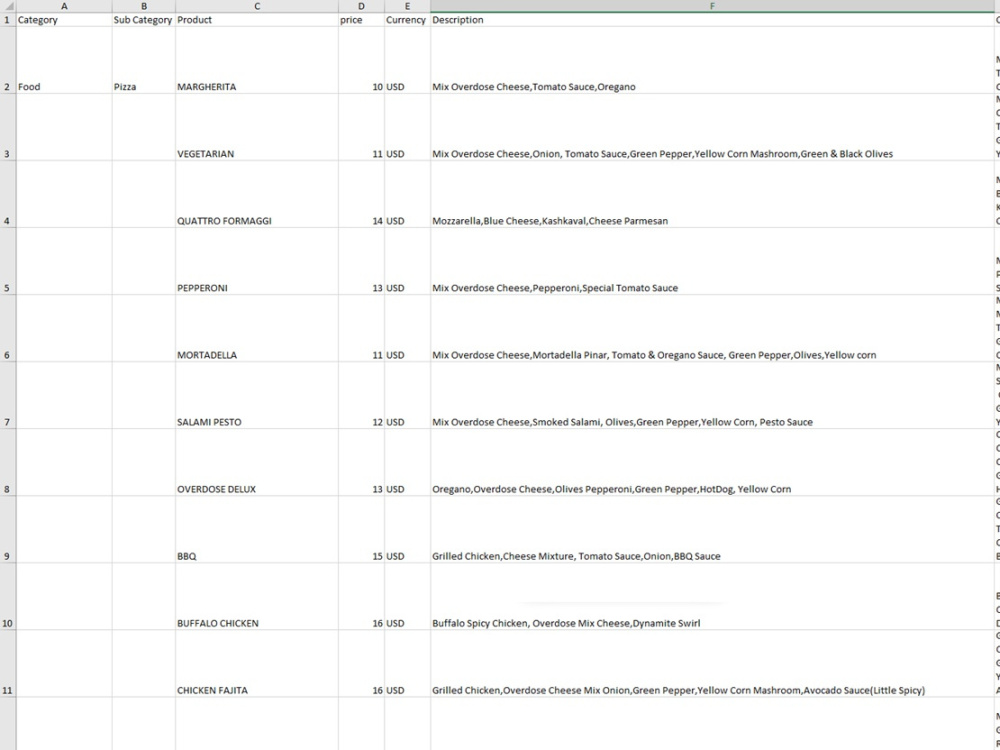Select row 5 header
The height and width of the screenshot is (750, 1000).
[x=8, y=261]
